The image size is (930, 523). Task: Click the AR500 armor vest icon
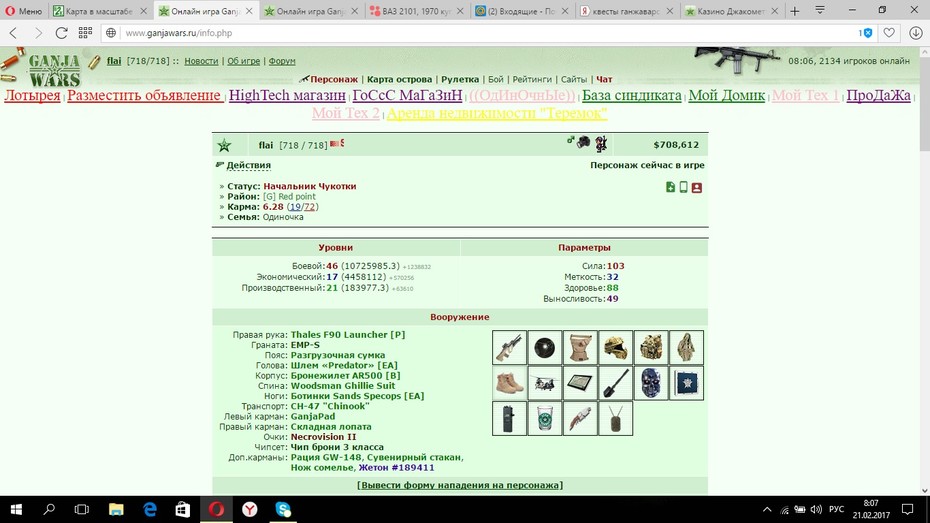(x=651, y=347)
